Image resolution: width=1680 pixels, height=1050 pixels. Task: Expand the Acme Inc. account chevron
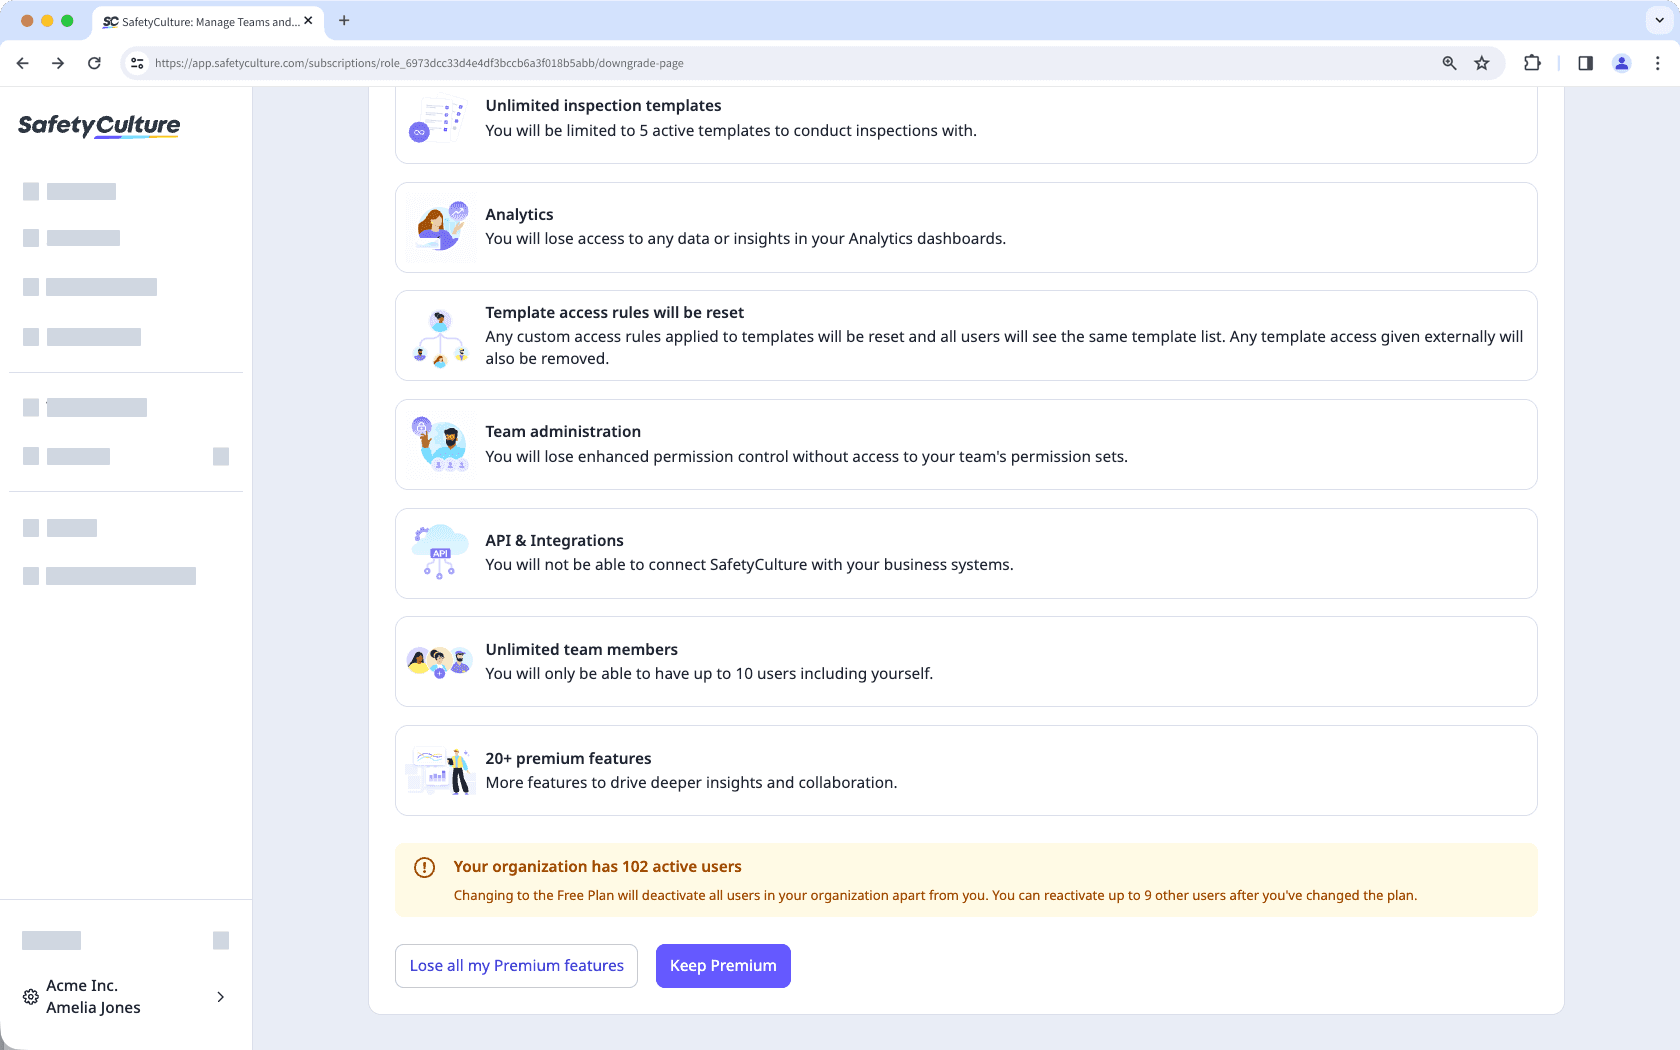[x=220, y=997]
